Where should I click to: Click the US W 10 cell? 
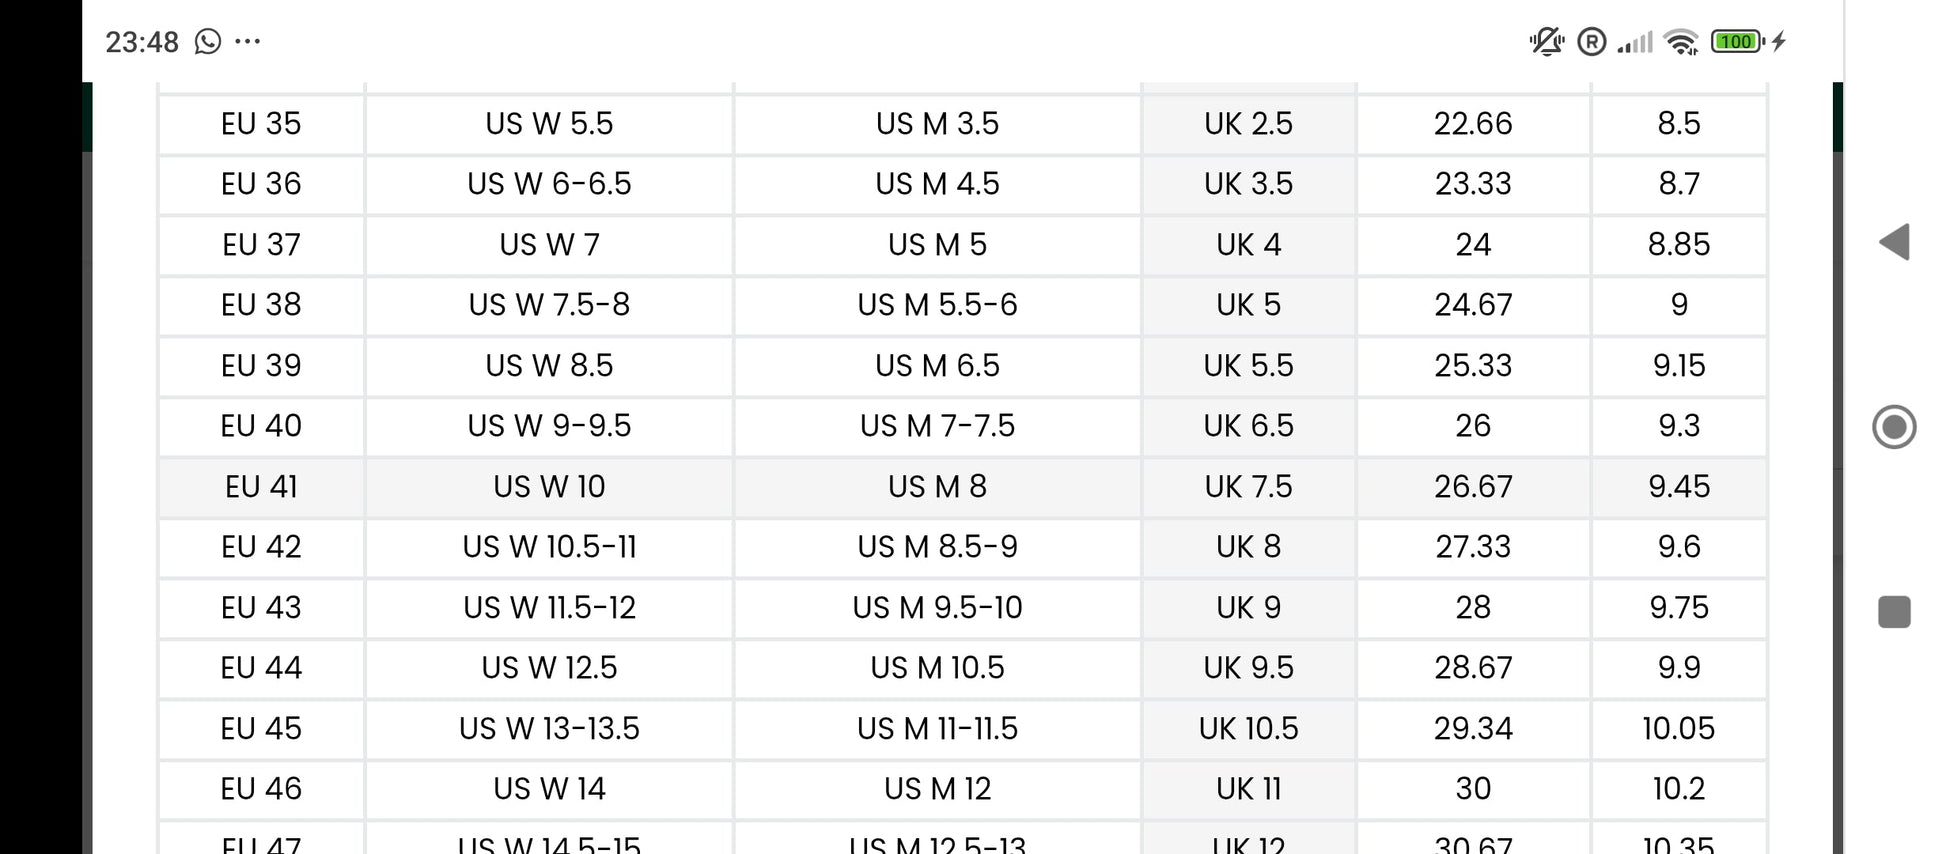tap(549, 487)
